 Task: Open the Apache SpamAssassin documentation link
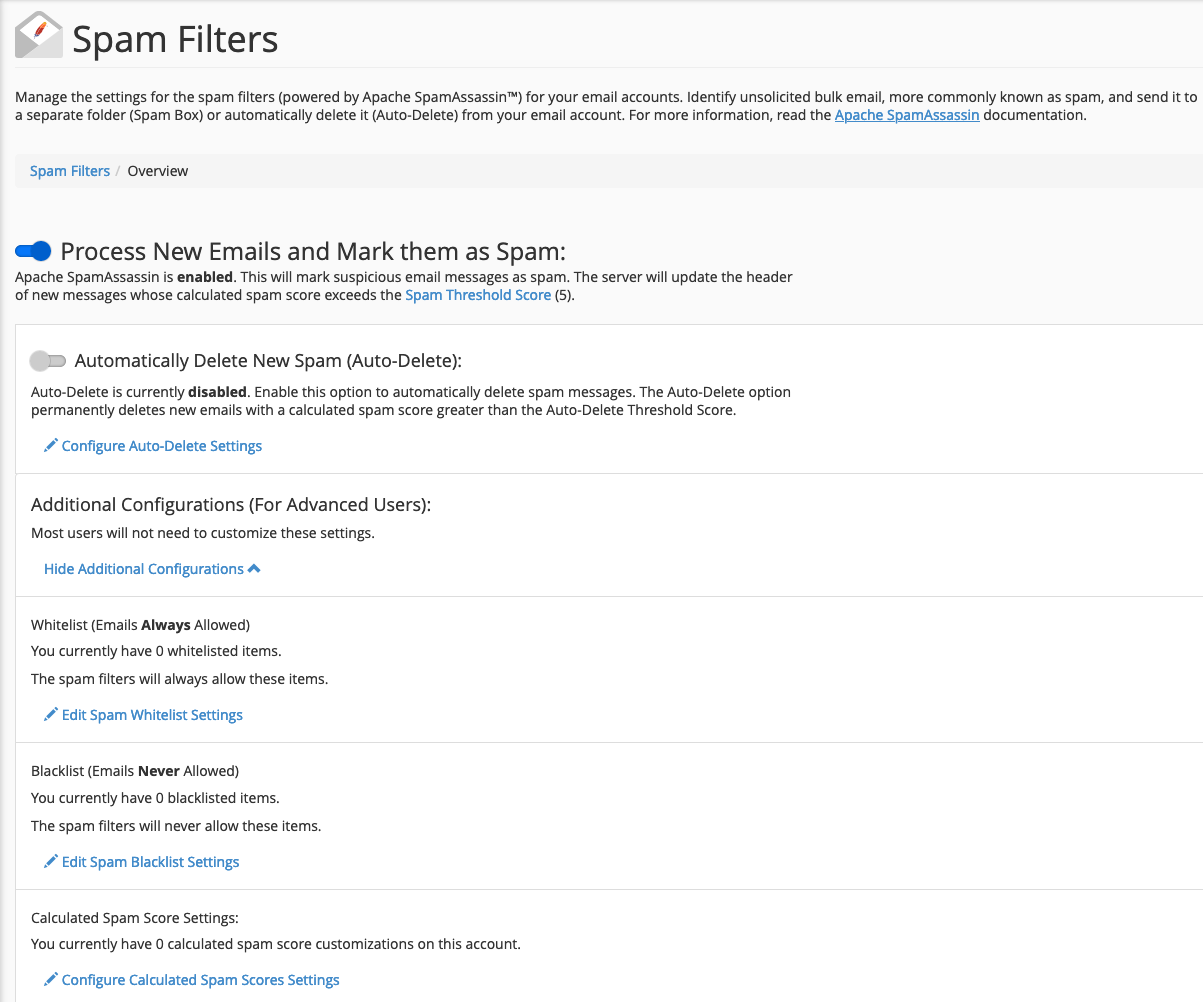click(907, 115)
